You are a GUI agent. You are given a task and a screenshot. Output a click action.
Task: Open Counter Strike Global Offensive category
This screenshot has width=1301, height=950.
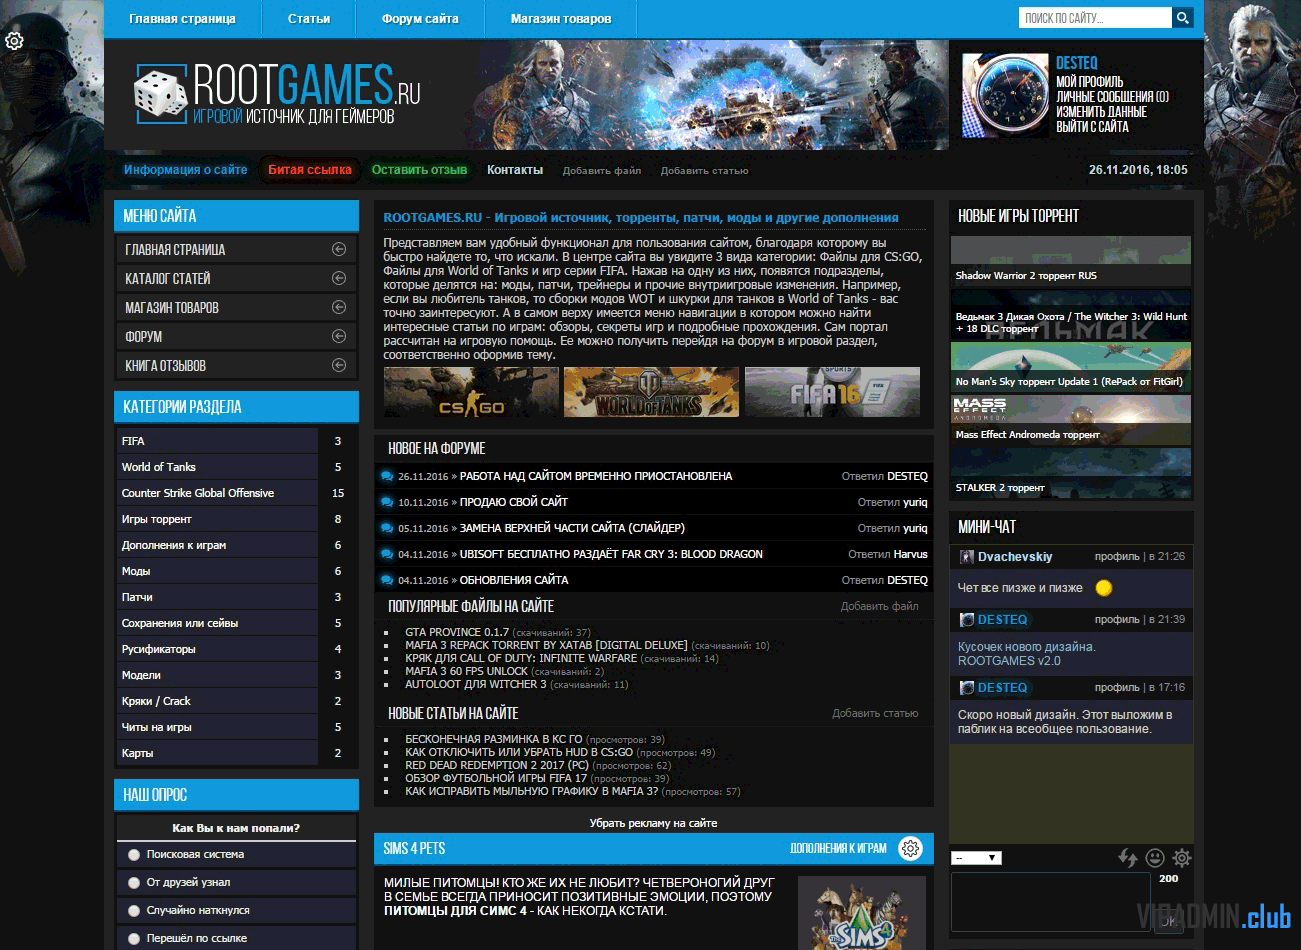[198, 493]
